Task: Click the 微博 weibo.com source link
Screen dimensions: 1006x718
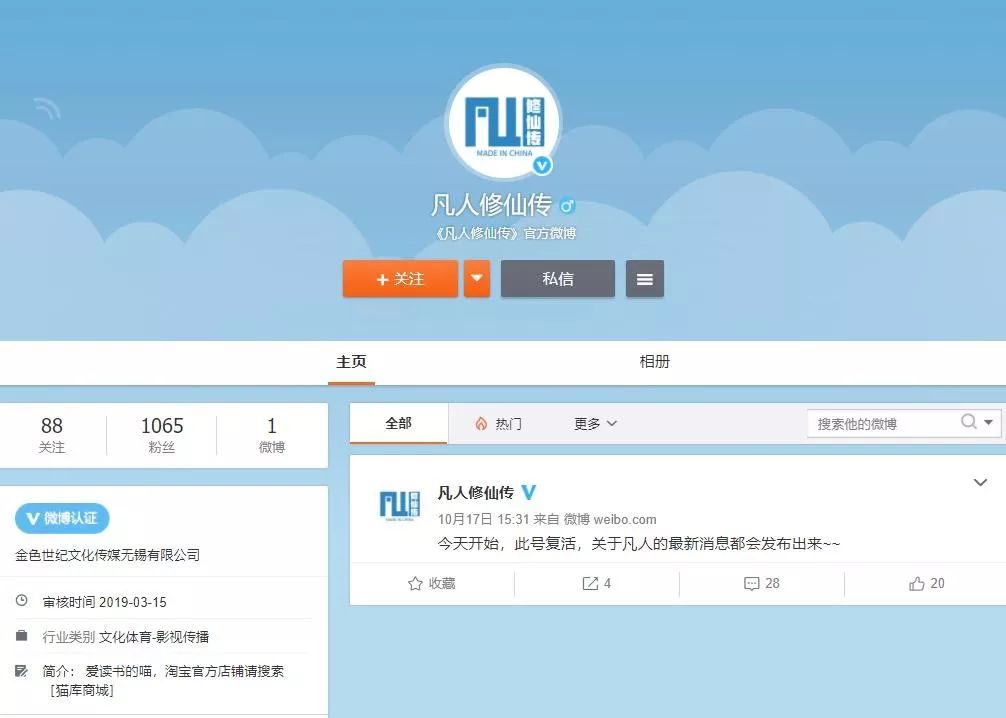Action: click(x=610, y=519)
